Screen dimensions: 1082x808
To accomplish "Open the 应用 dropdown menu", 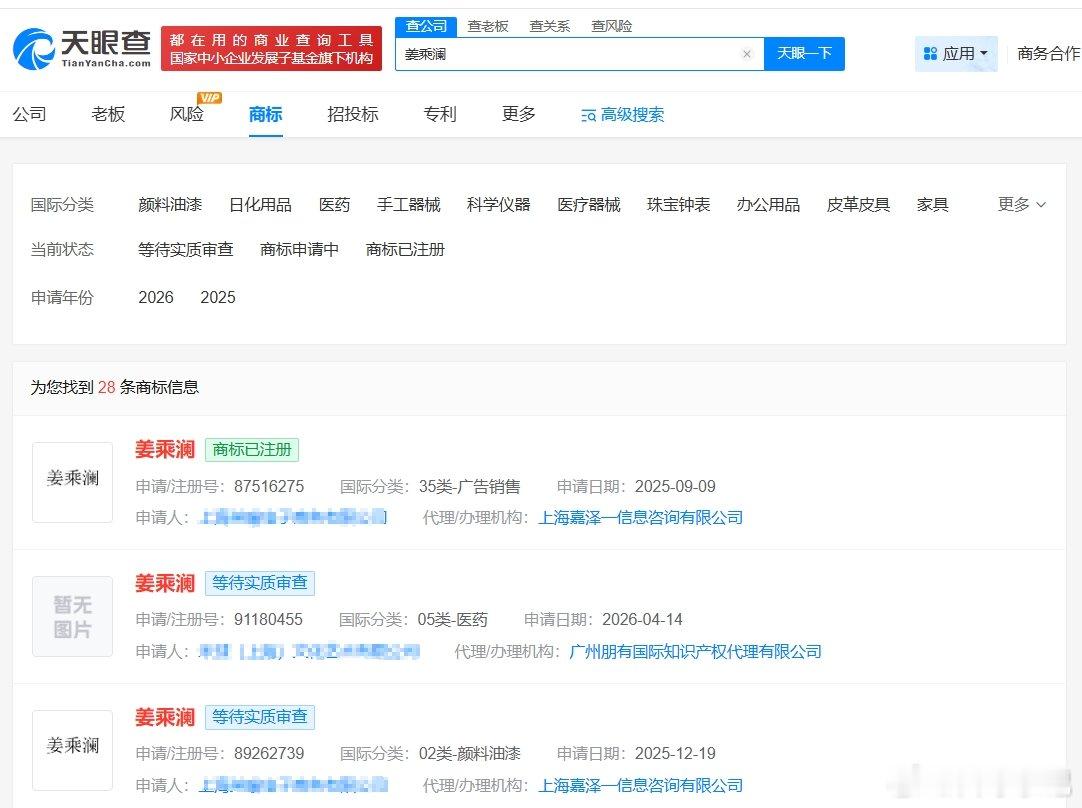I will click(956, 54).
